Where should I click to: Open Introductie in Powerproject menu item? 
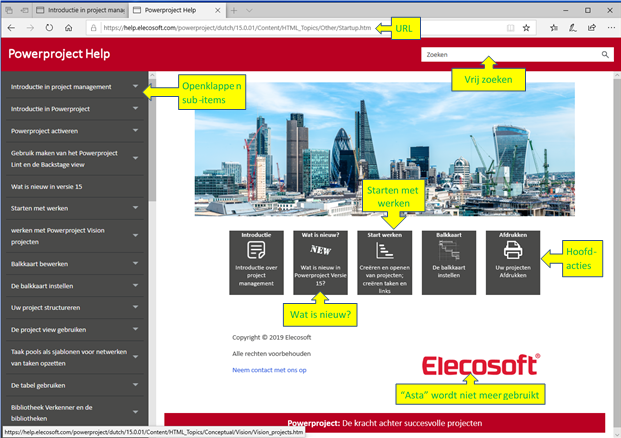tap(50, 109)
